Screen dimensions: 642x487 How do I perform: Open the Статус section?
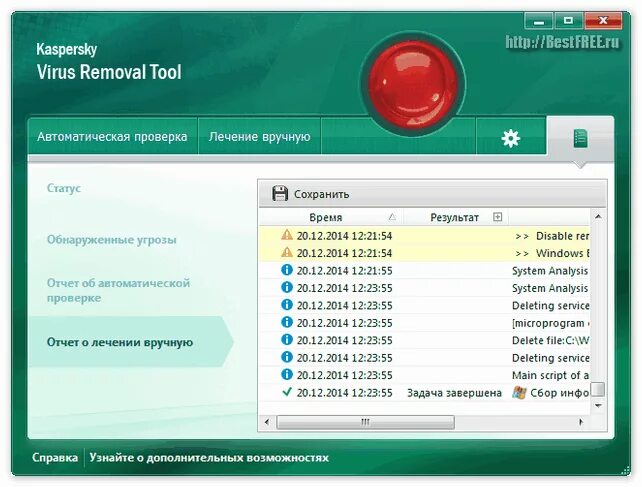click(63, 188)
